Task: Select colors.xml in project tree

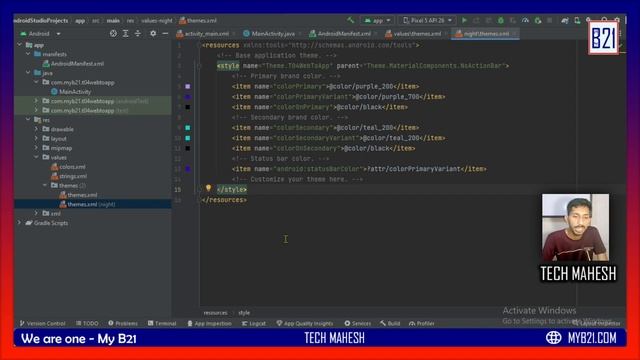Action: pos(68,167)
